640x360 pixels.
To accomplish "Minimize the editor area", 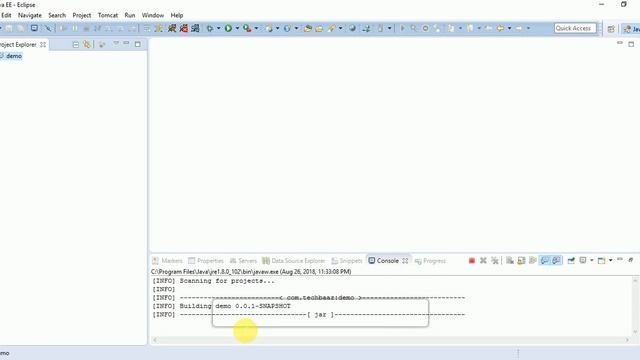I will [x=620, y=43].
